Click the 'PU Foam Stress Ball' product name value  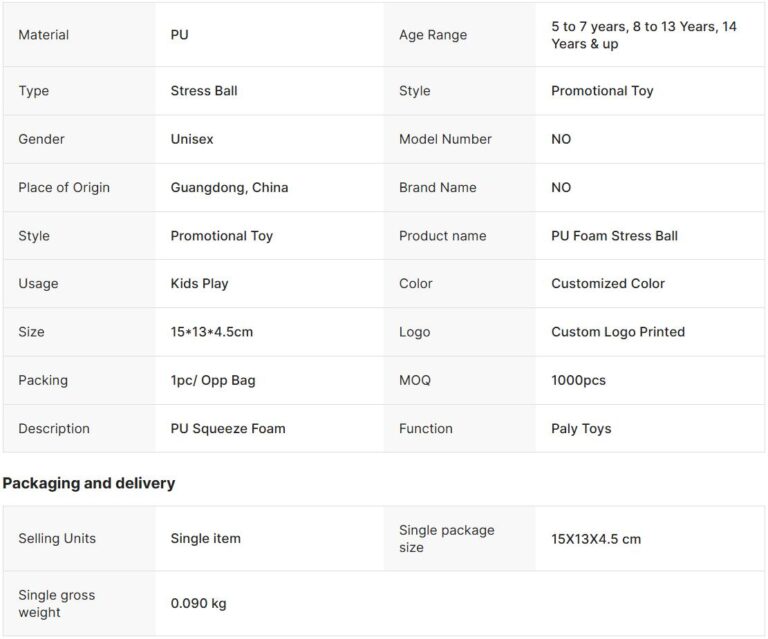click(x=614, y=236)
